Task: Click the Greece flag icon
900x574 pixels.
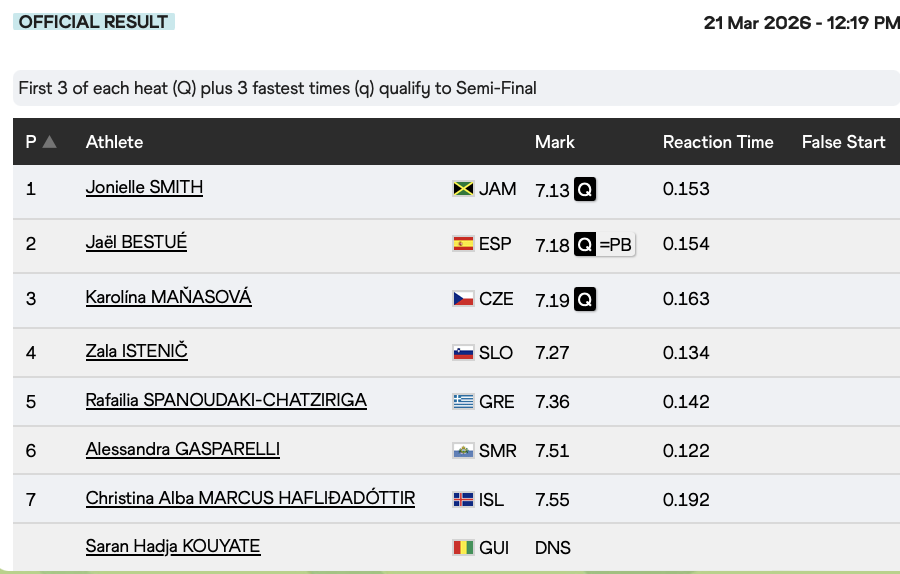Action: [463, 402]
